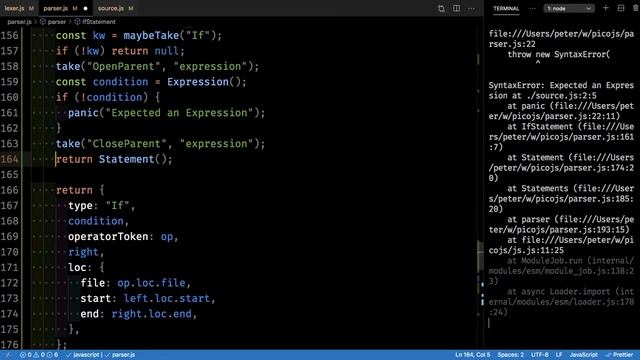This screenshot has width=640, height=360.
Task: Change file encoding via 'UTF-8'
Action: (x=540, y=355)
